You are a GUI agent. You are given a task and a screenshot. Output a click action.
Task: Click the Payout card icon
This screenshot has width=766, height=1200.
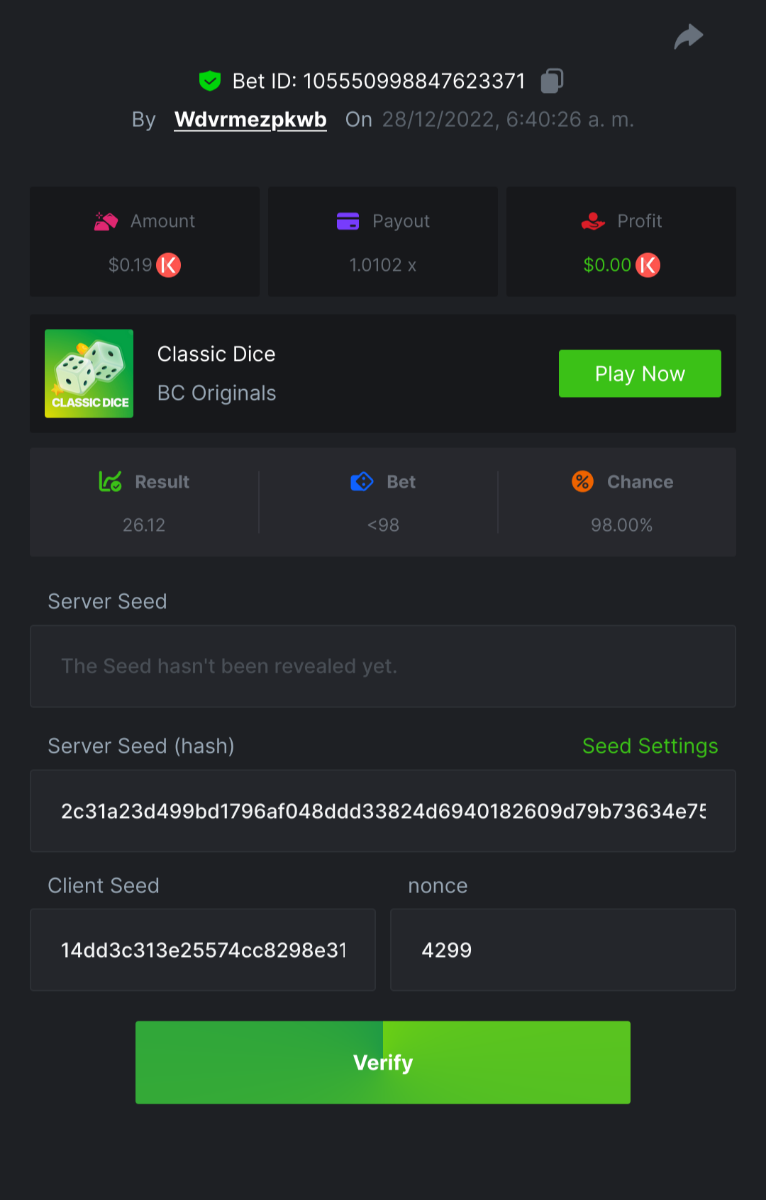pyautogui.click(x=348, y=221)
